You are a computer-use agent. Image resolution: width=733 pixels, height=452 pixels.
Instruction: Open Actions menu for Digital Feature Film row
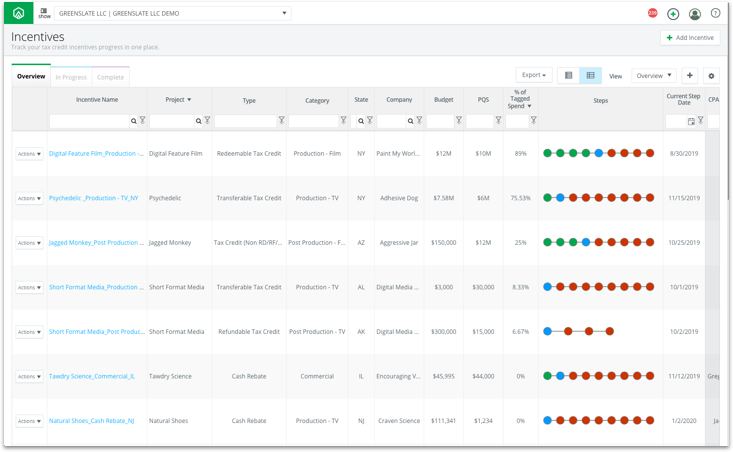29,154
